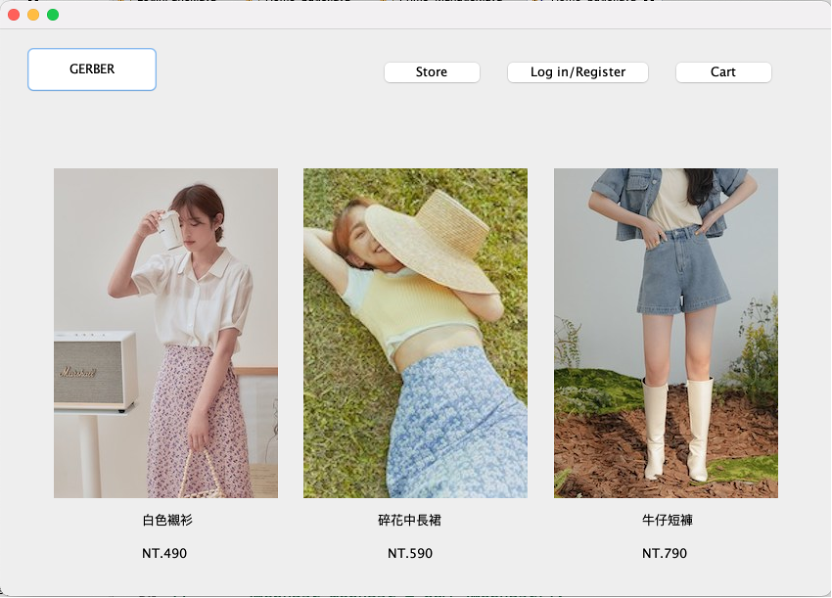This screenshot has width=832, height=598.
Task: Click the GERBER brand button
Action: (92, 69)
